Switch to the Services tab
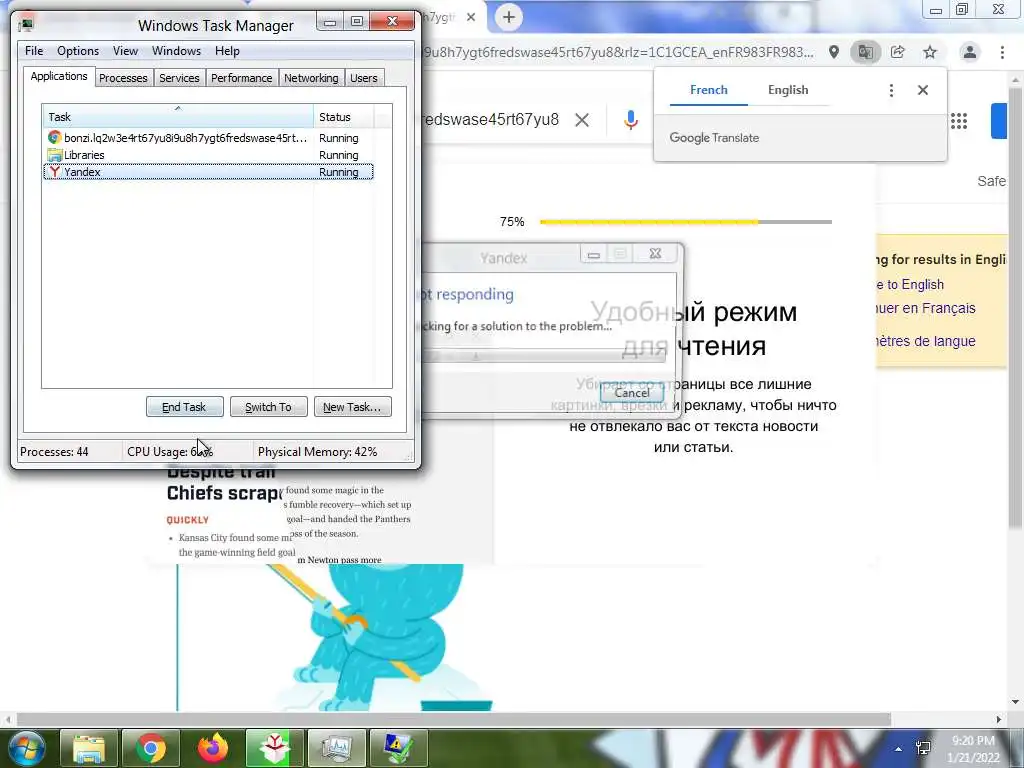The width and height of the screenshot is (1024, 768). coord(179,78)
